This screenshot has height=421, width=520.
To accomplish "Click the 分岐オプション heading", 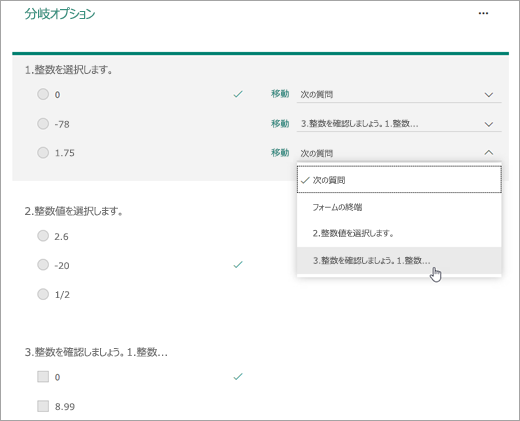I will pyautogui.click(x=60, y=14).
